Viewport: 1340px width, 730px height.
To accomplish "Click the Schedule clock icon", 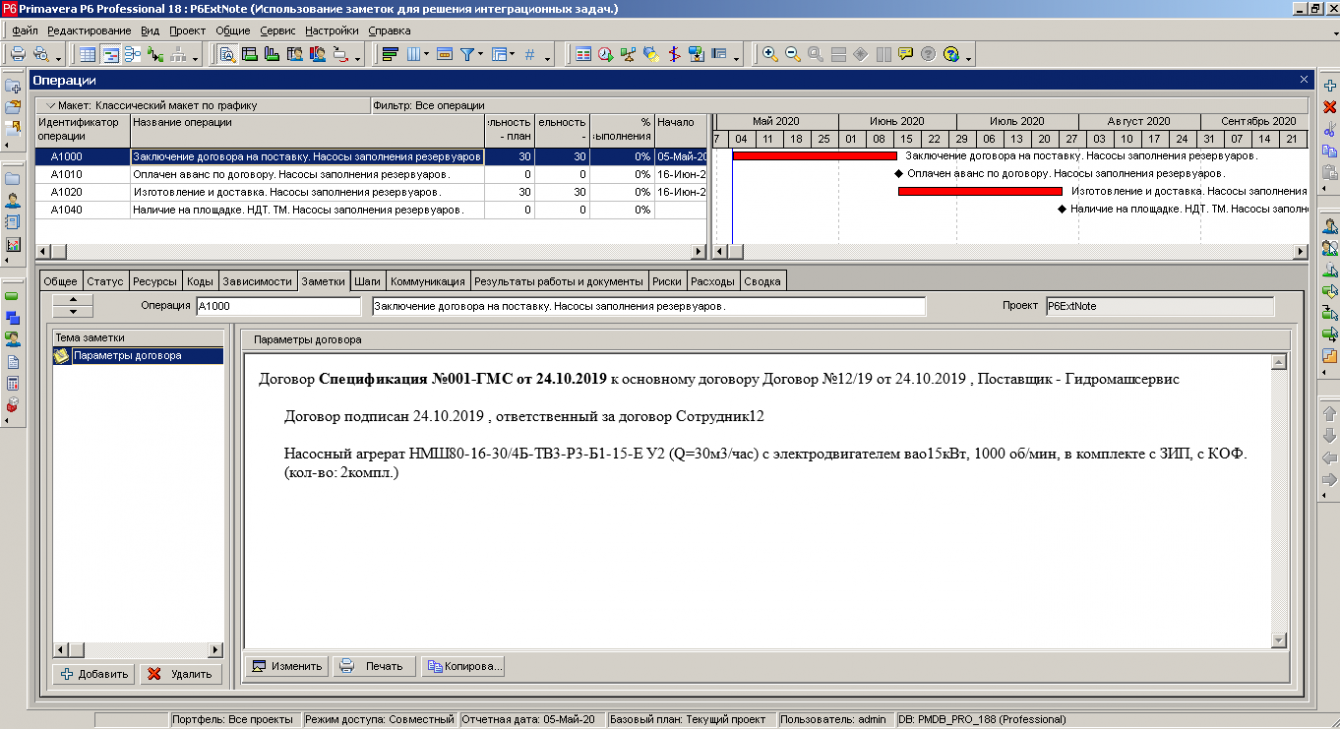I will [605, 54].
